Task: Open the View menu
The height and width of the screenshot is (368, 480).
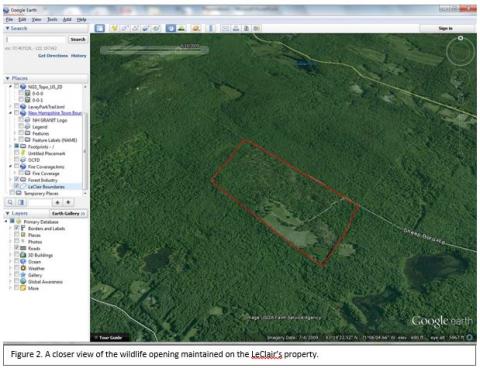Action: click(36, 20)
